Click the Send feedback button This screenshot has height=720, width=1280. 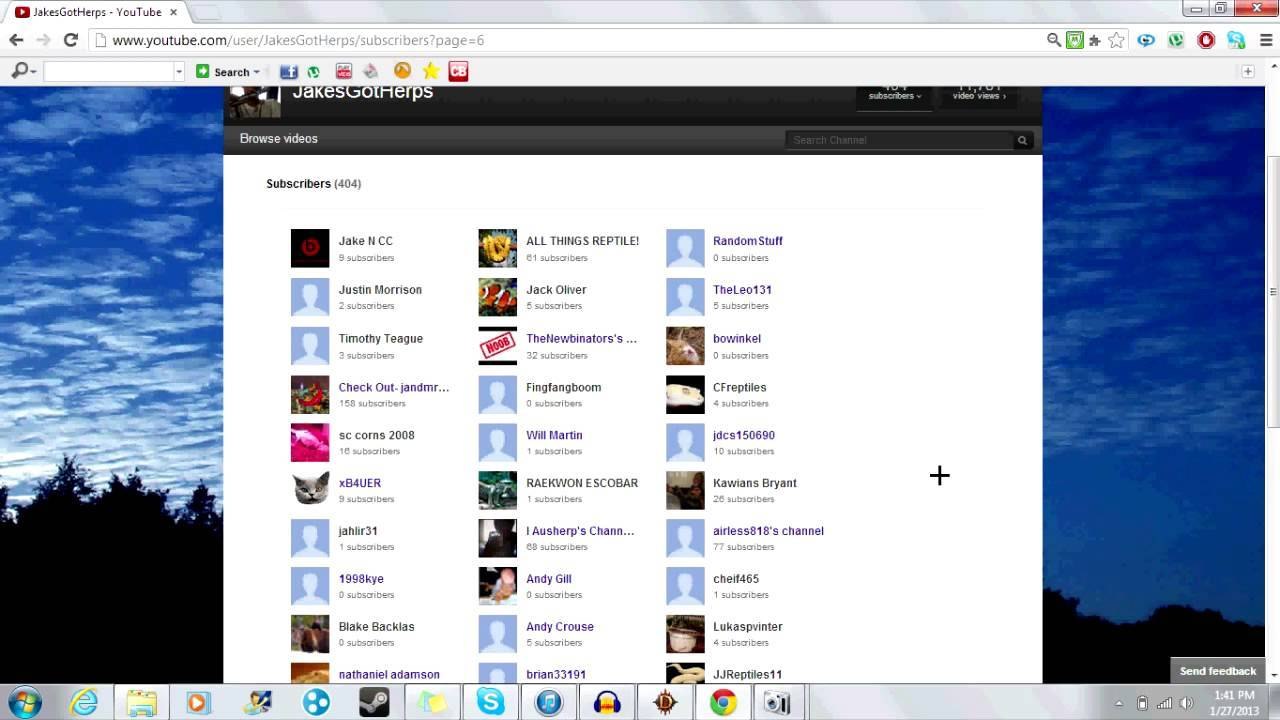[1217, 671]
